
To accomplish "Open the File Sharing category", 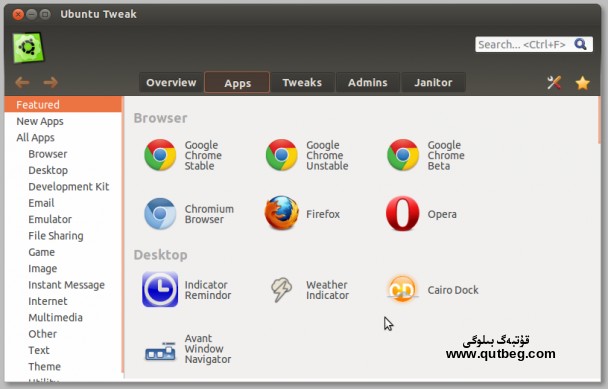I will [63, 236].
